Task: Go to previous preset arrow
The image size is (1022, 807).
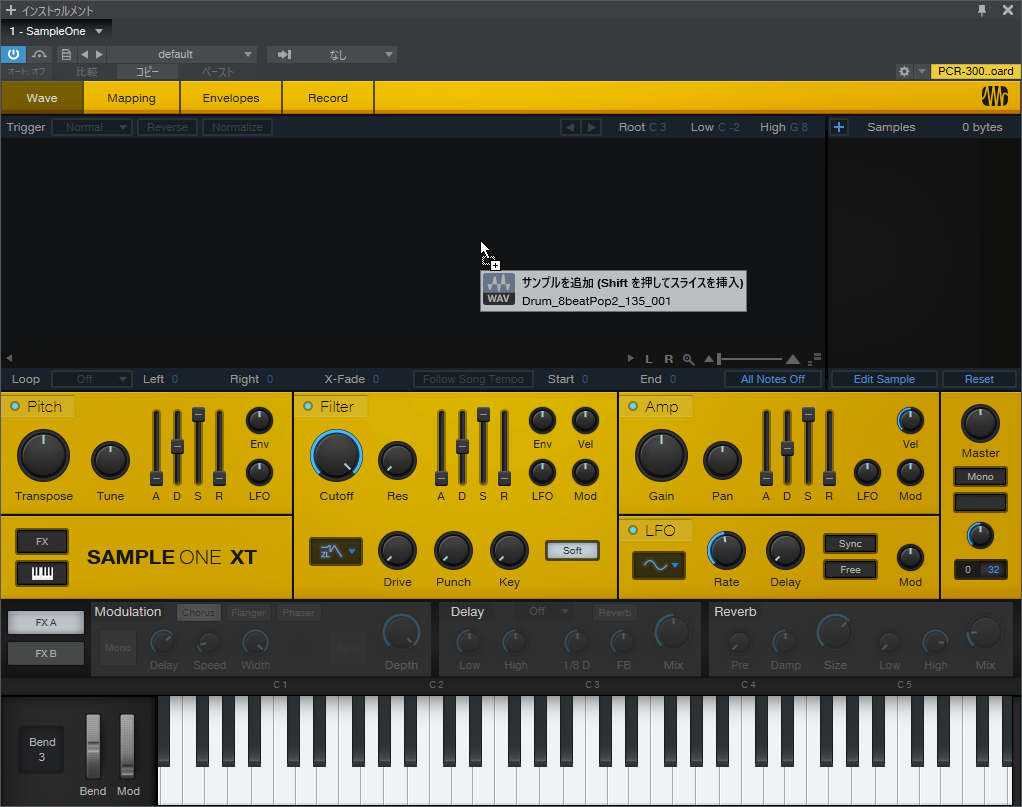Action: click(x=84, y=55)
